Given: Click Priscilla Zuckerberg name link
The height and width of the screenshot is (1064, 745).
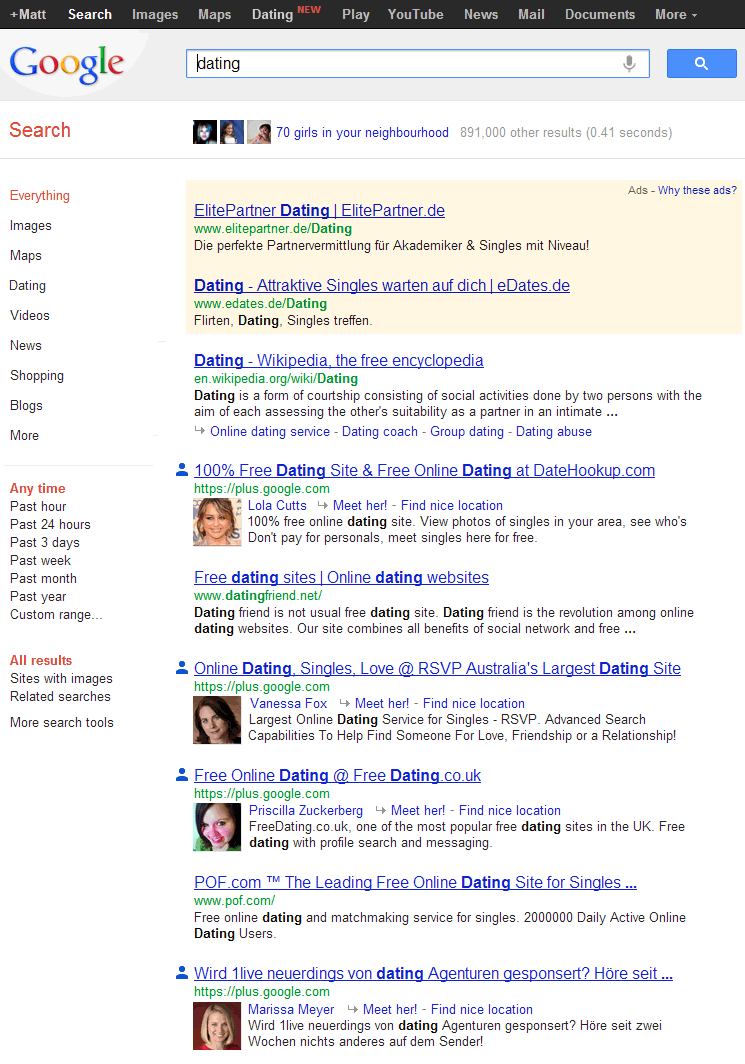Looking at the screenshot, I should click(x=306, y=810).
